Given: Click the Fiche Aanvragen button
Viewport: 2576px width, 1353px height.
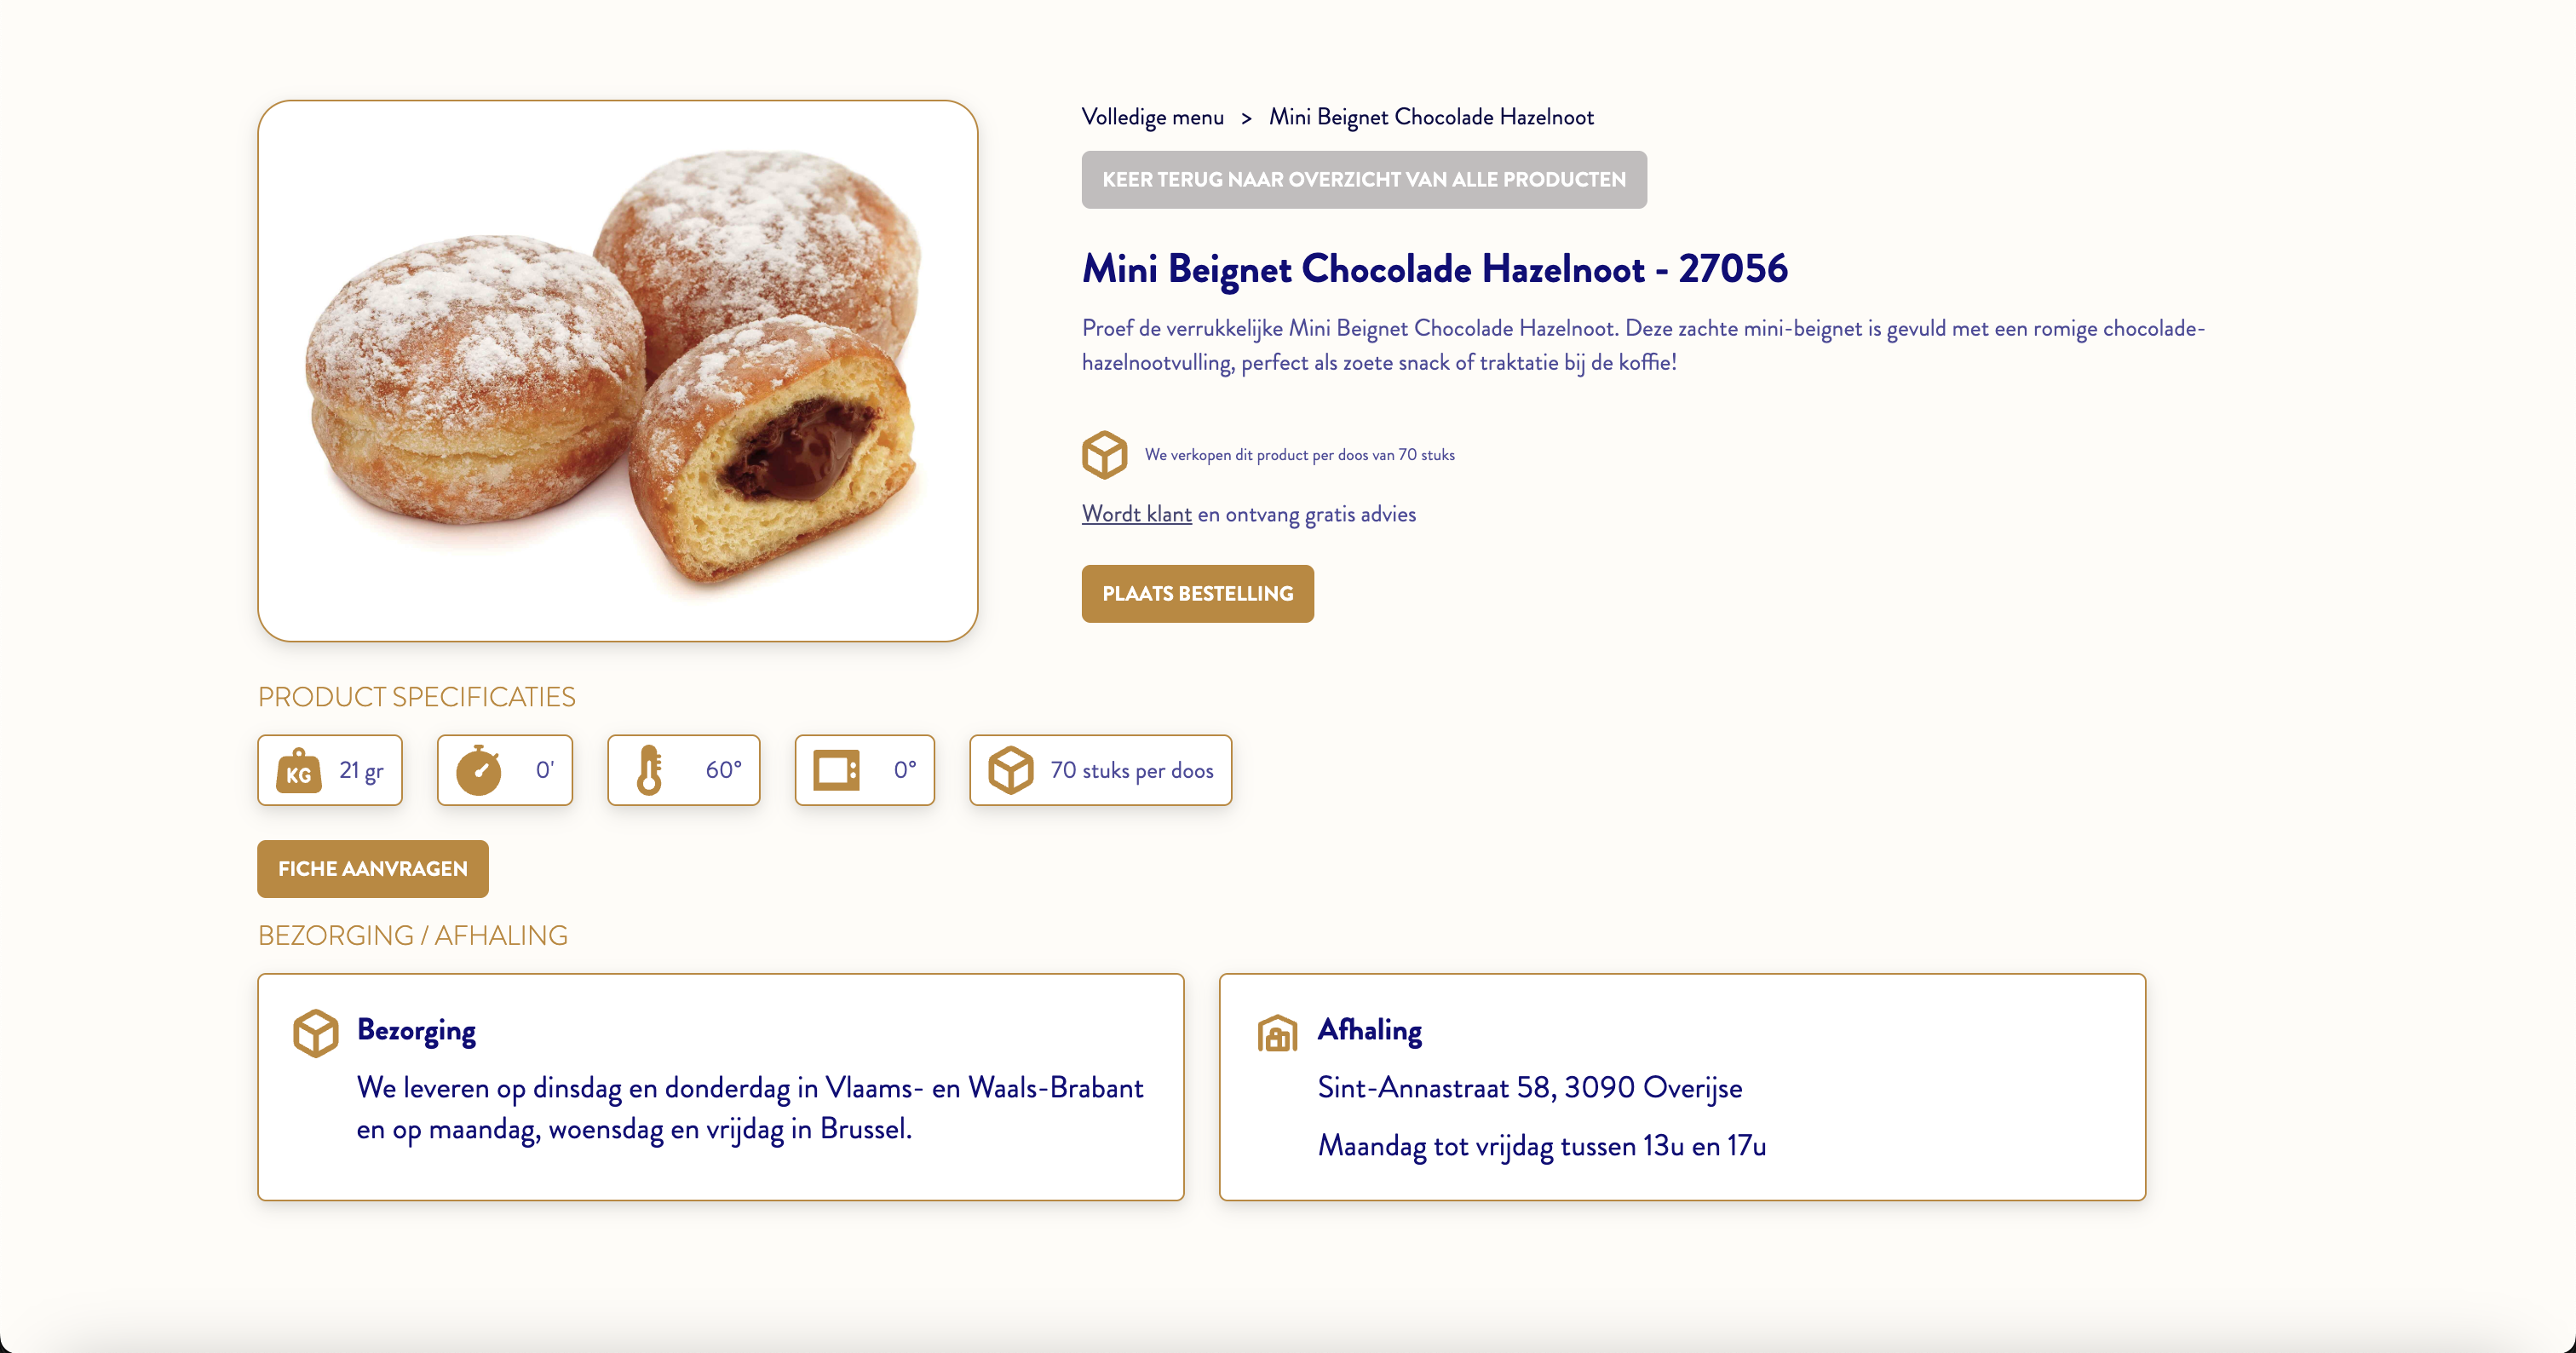Looking at the screenshot, I should [373, 869].
